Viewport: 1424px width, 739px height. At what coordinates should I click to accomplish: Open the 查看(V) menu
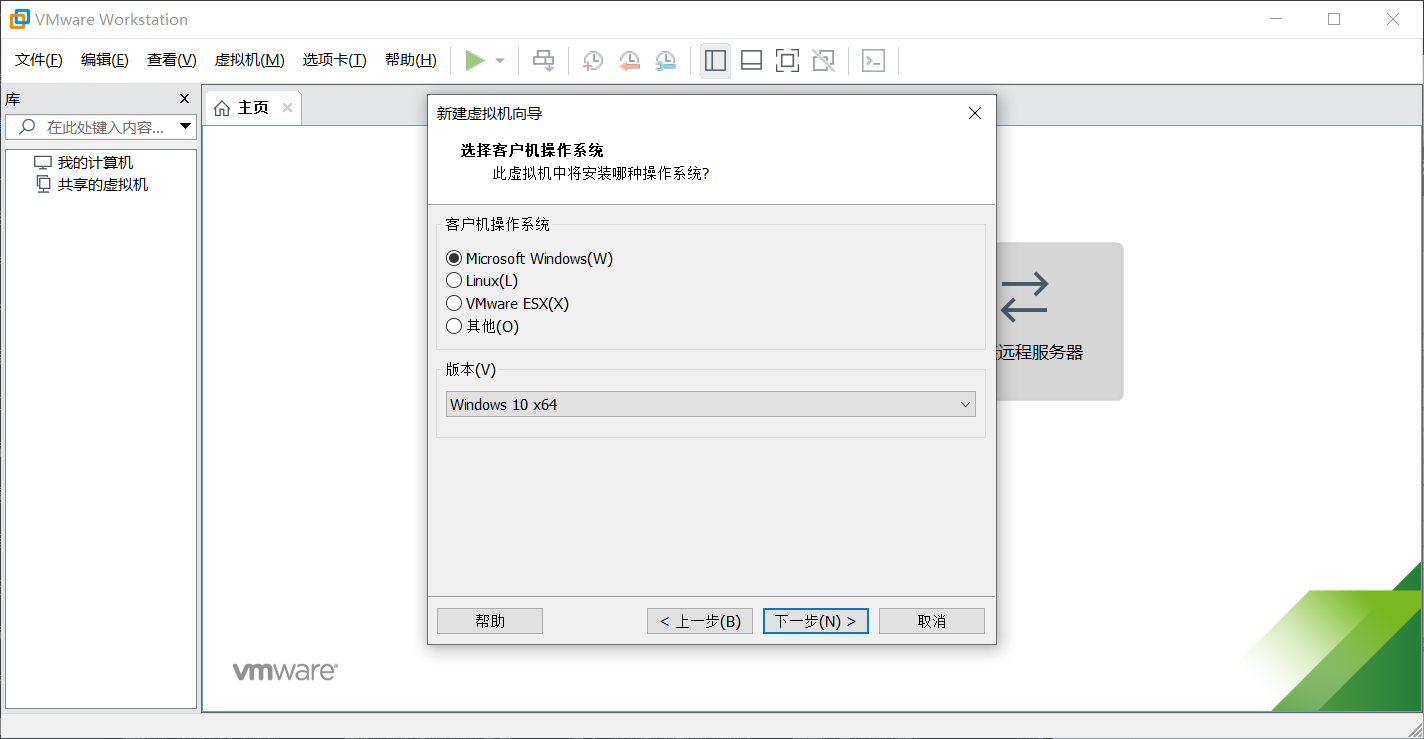tap(172, 60)
